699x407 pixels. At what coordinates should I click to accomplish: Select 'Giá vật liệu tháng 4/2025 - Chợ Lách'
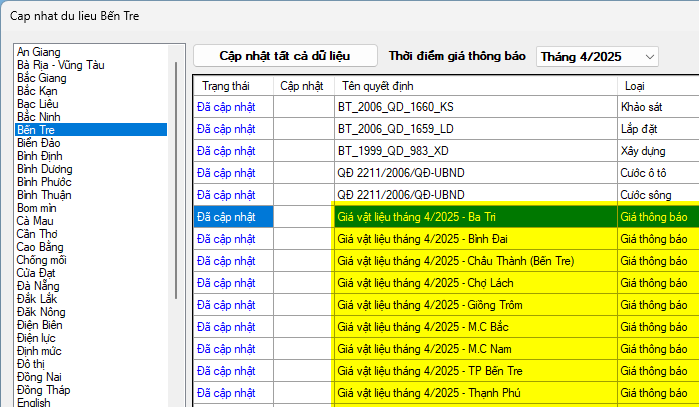click(476, 283)
